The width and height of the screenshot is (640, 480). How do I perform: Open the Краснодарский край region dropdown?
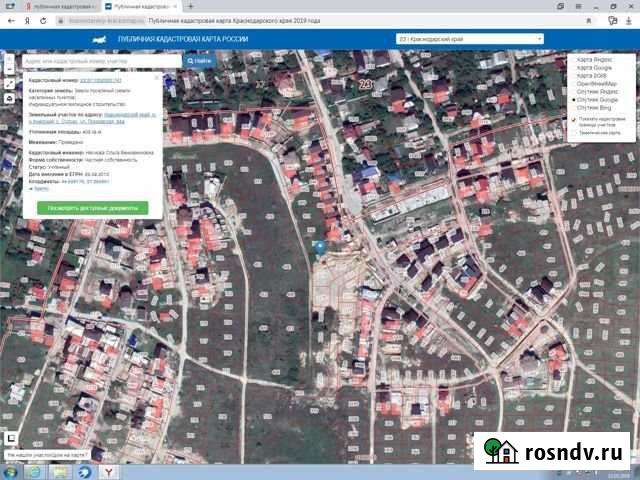(469, 39)
